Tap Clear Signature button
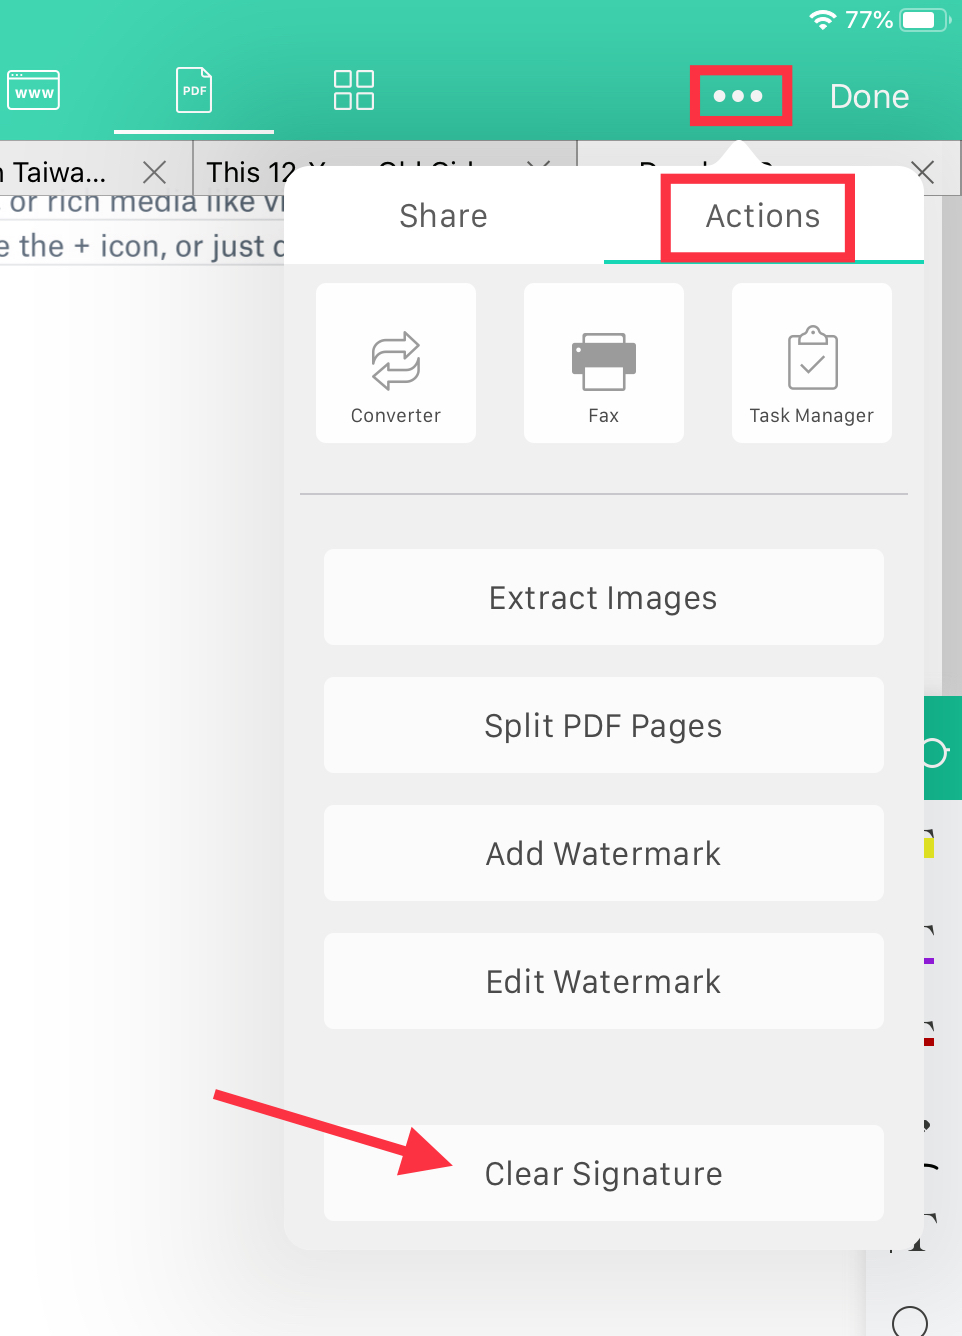 [604, 1173]
